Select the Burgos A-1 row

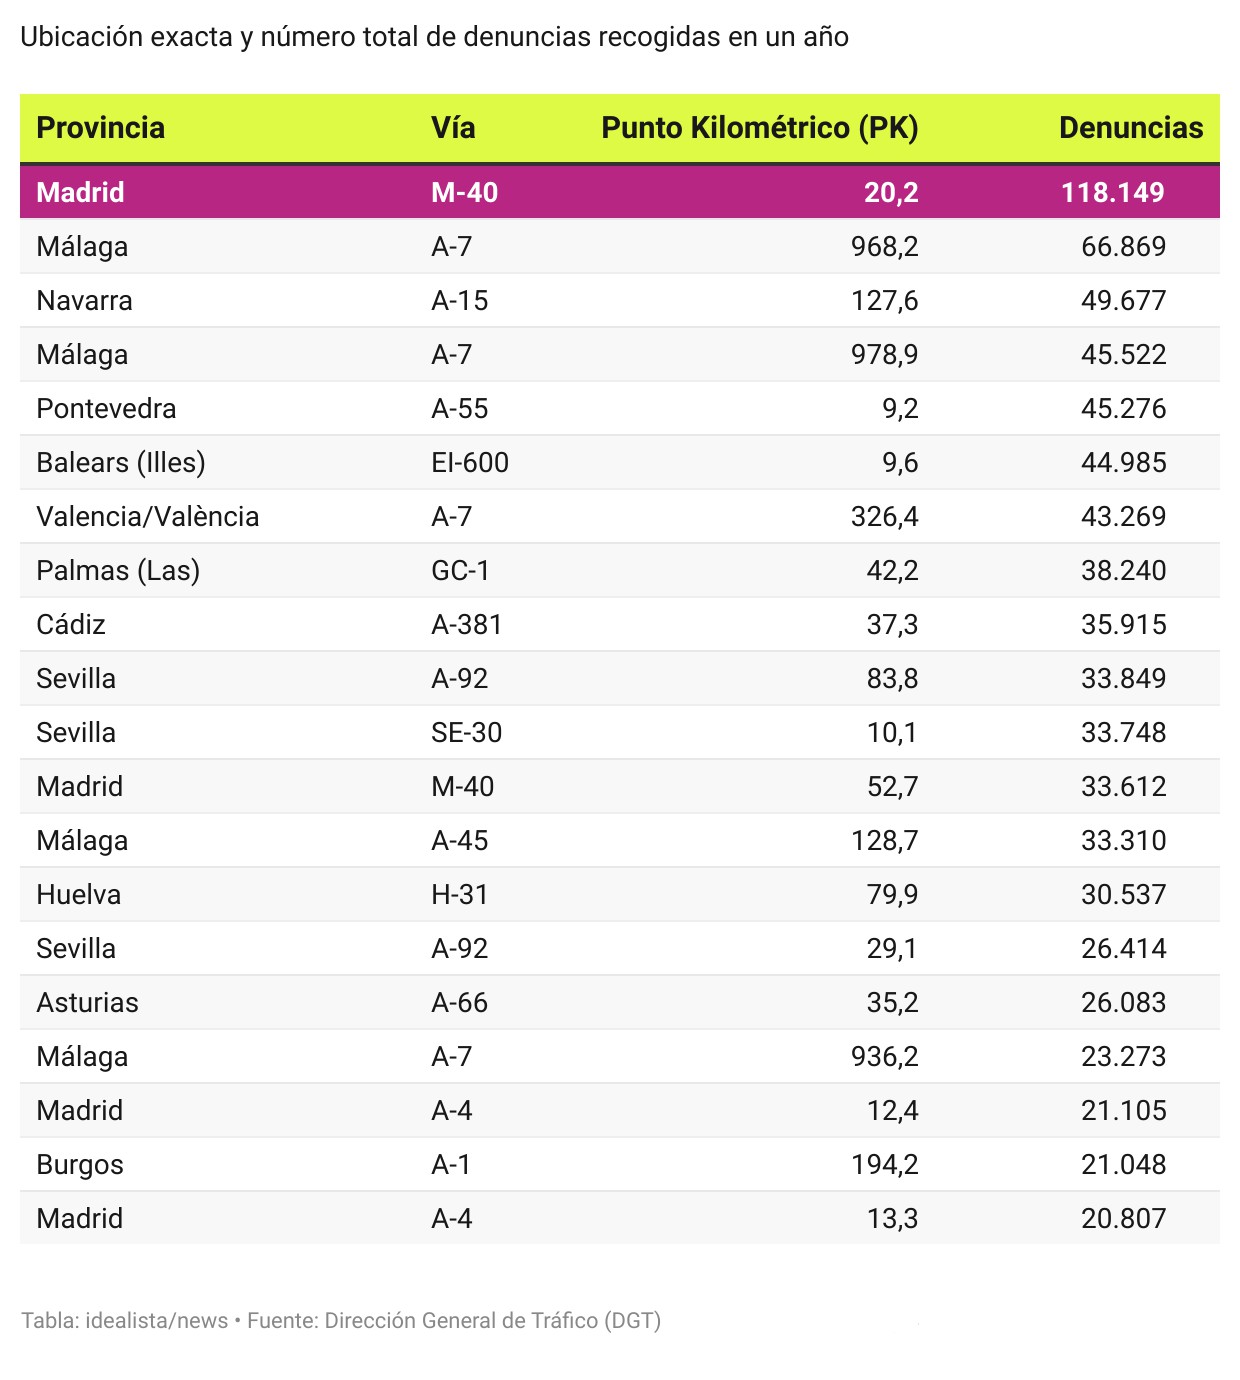pos(620,1164)
